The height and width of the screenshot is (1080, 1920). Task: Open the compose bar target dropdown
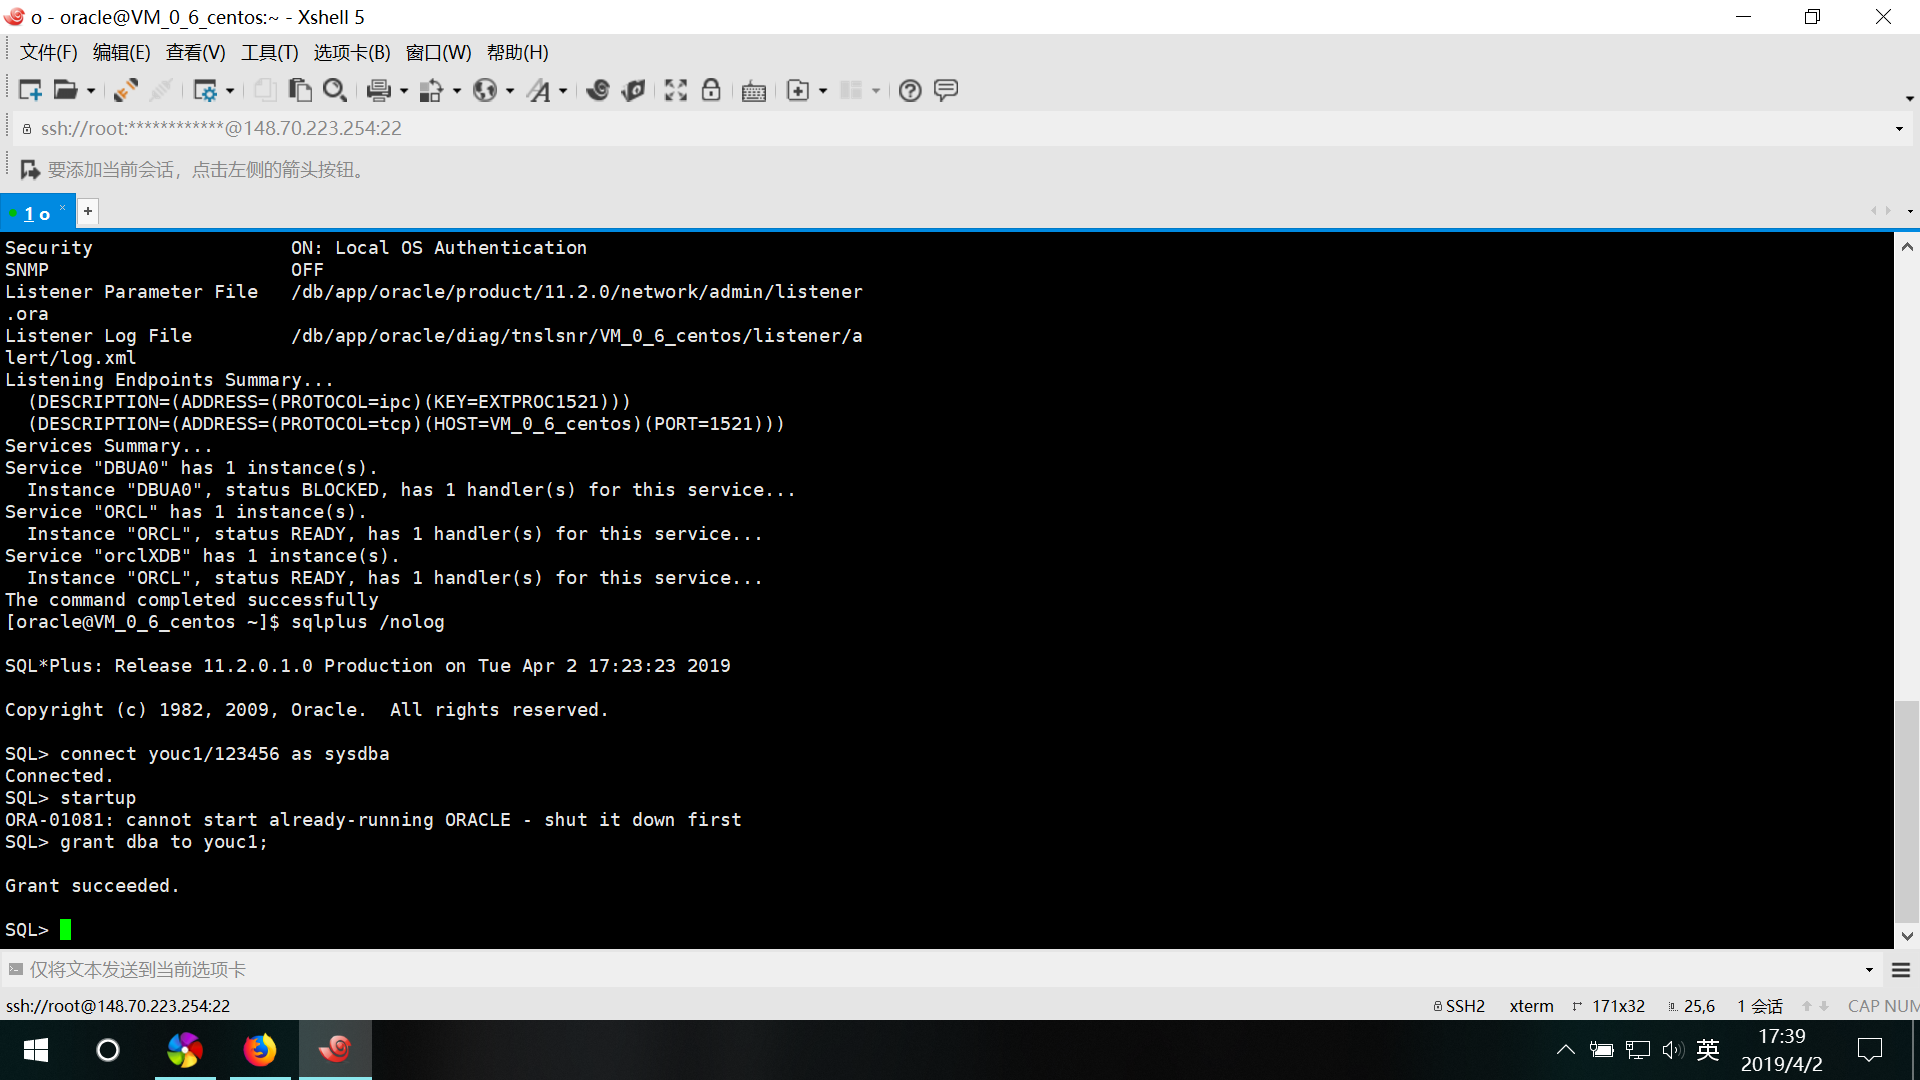(1869, 970)
